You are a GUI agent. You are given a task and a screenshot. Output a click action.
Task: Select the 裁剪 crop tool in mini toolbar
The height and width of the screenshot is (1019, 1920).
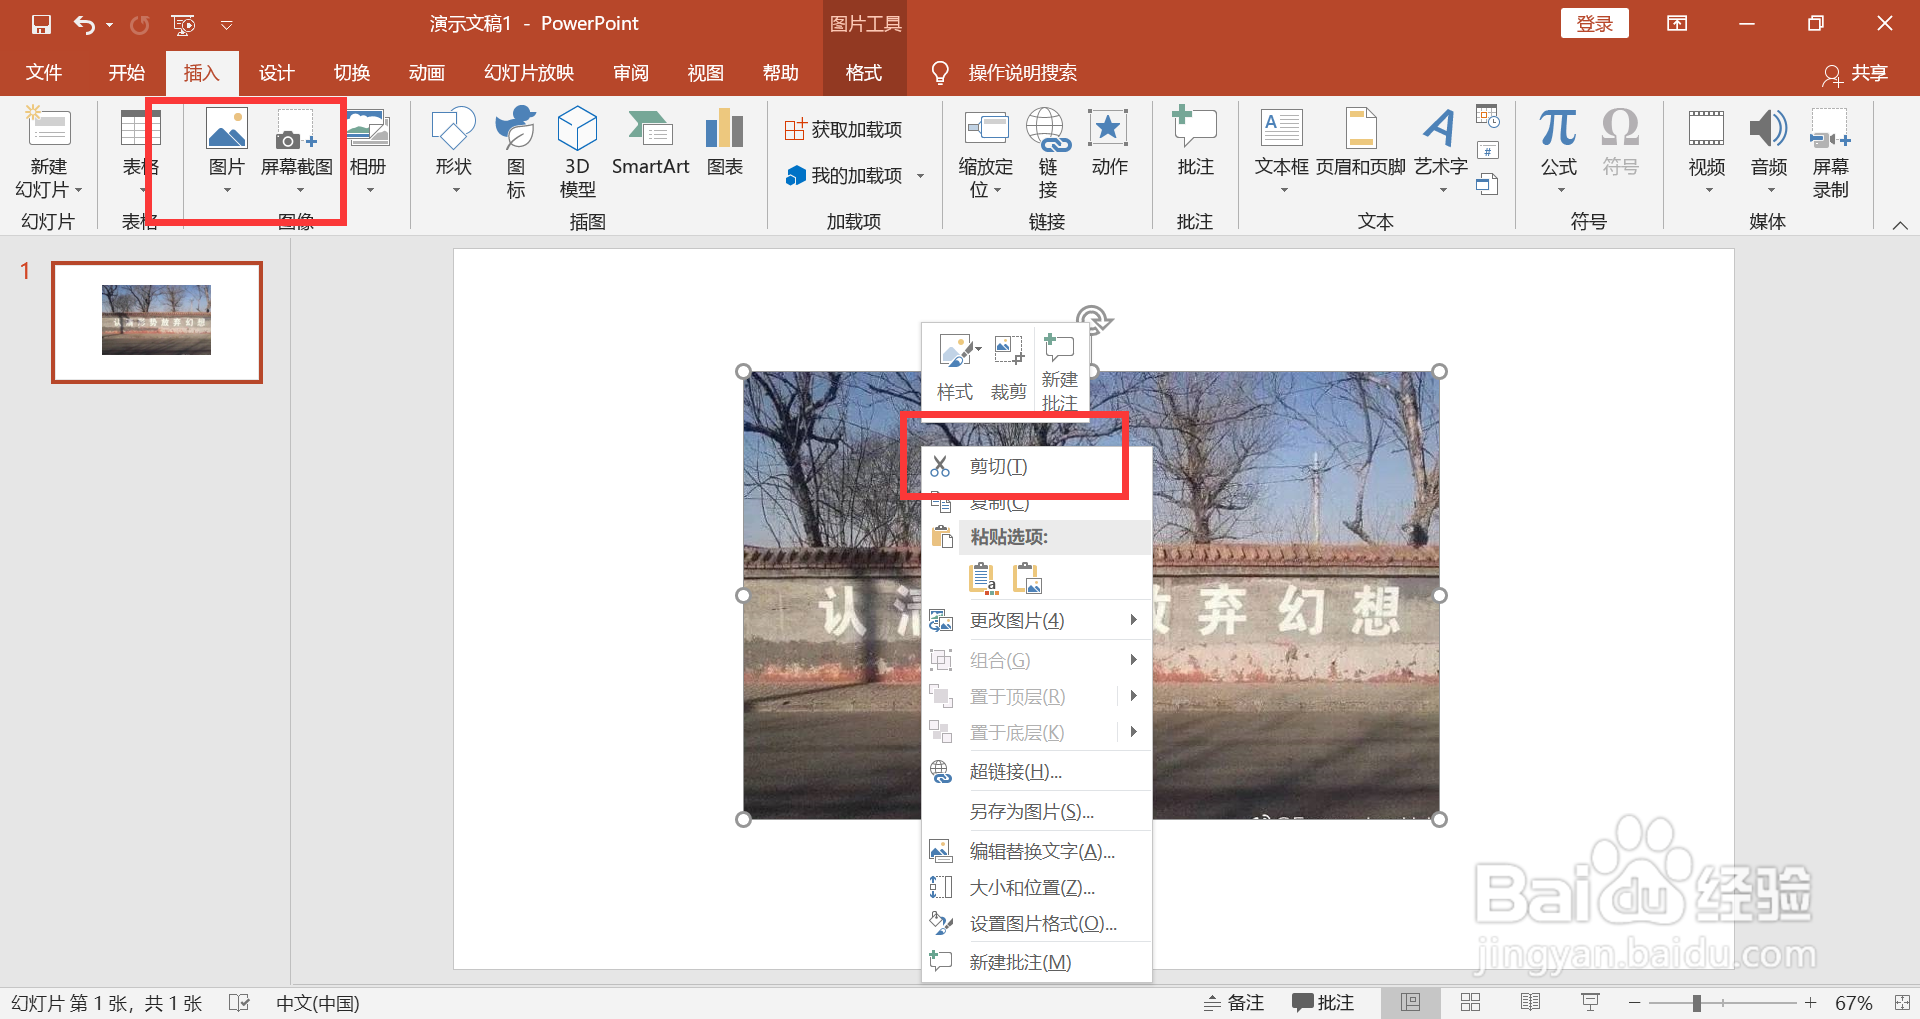click(x=1008, y=367)
